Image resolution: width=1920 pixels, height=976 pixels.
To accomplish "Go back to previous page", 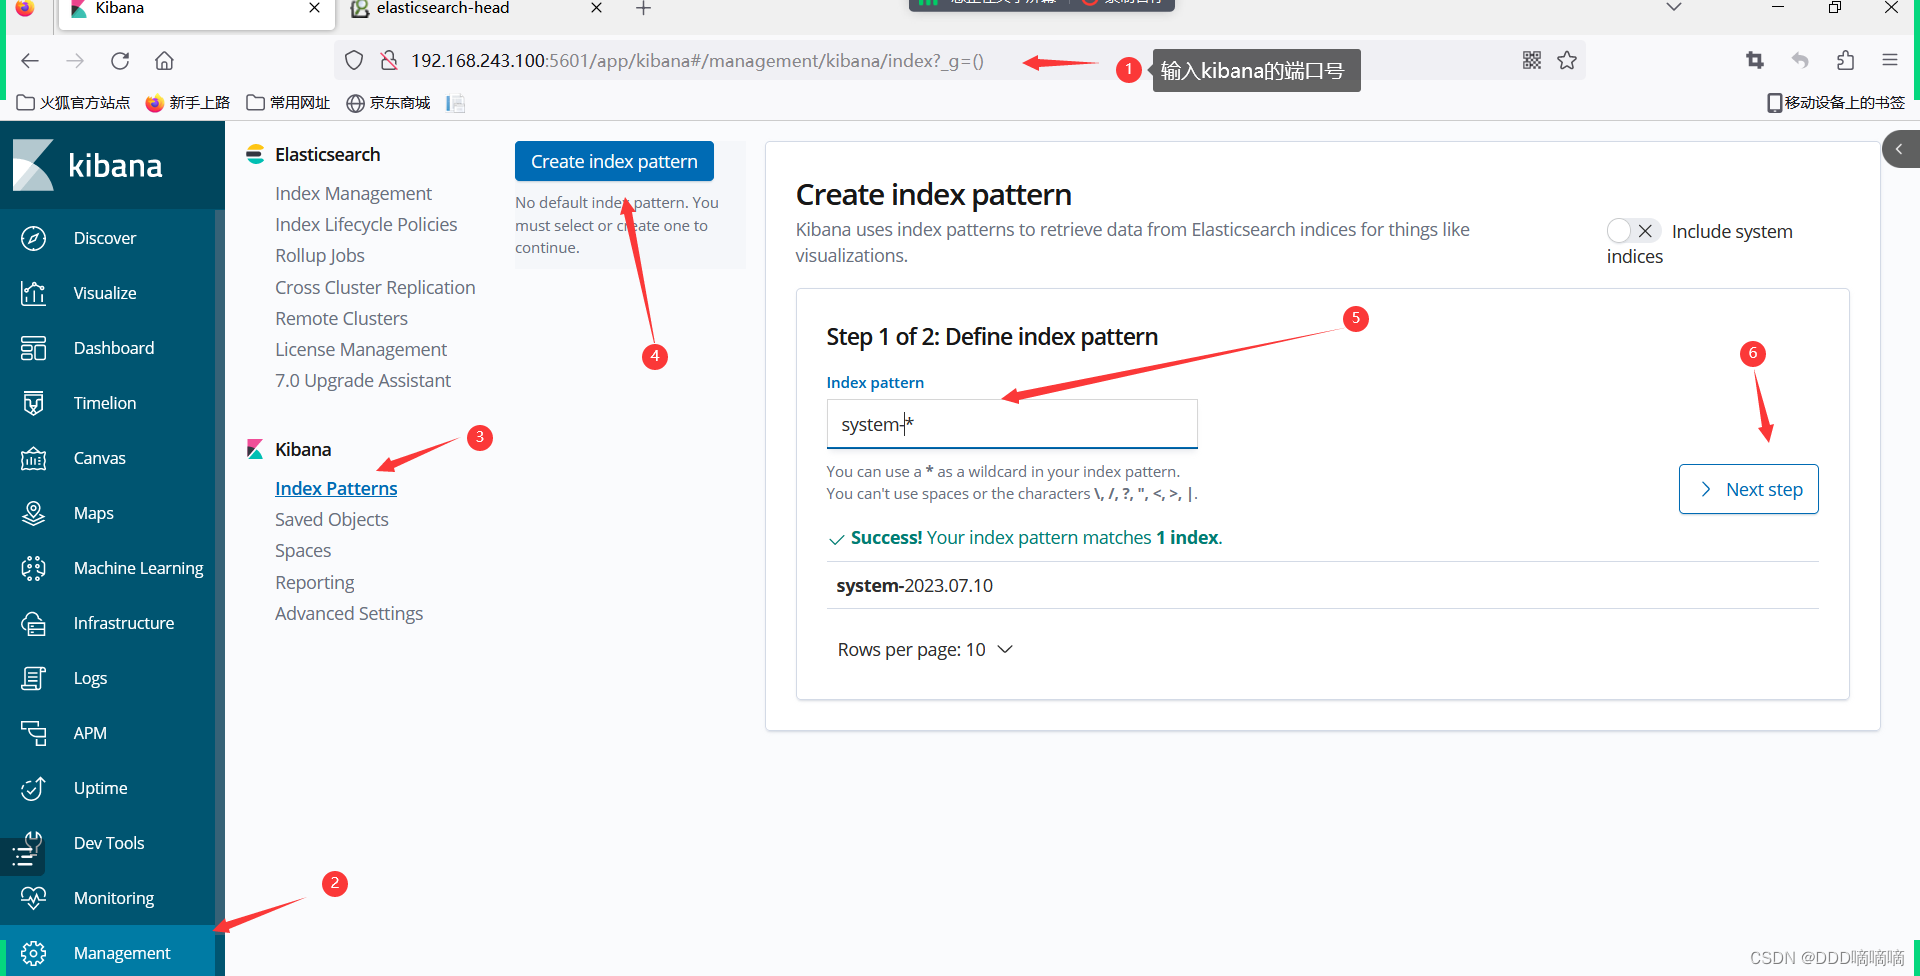I will [x=30, y=61].
